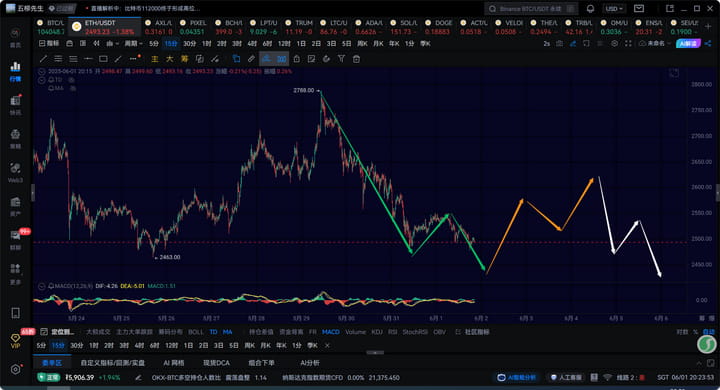
Task: Enter fullscreen chart mode
Action: coord(628,44)
